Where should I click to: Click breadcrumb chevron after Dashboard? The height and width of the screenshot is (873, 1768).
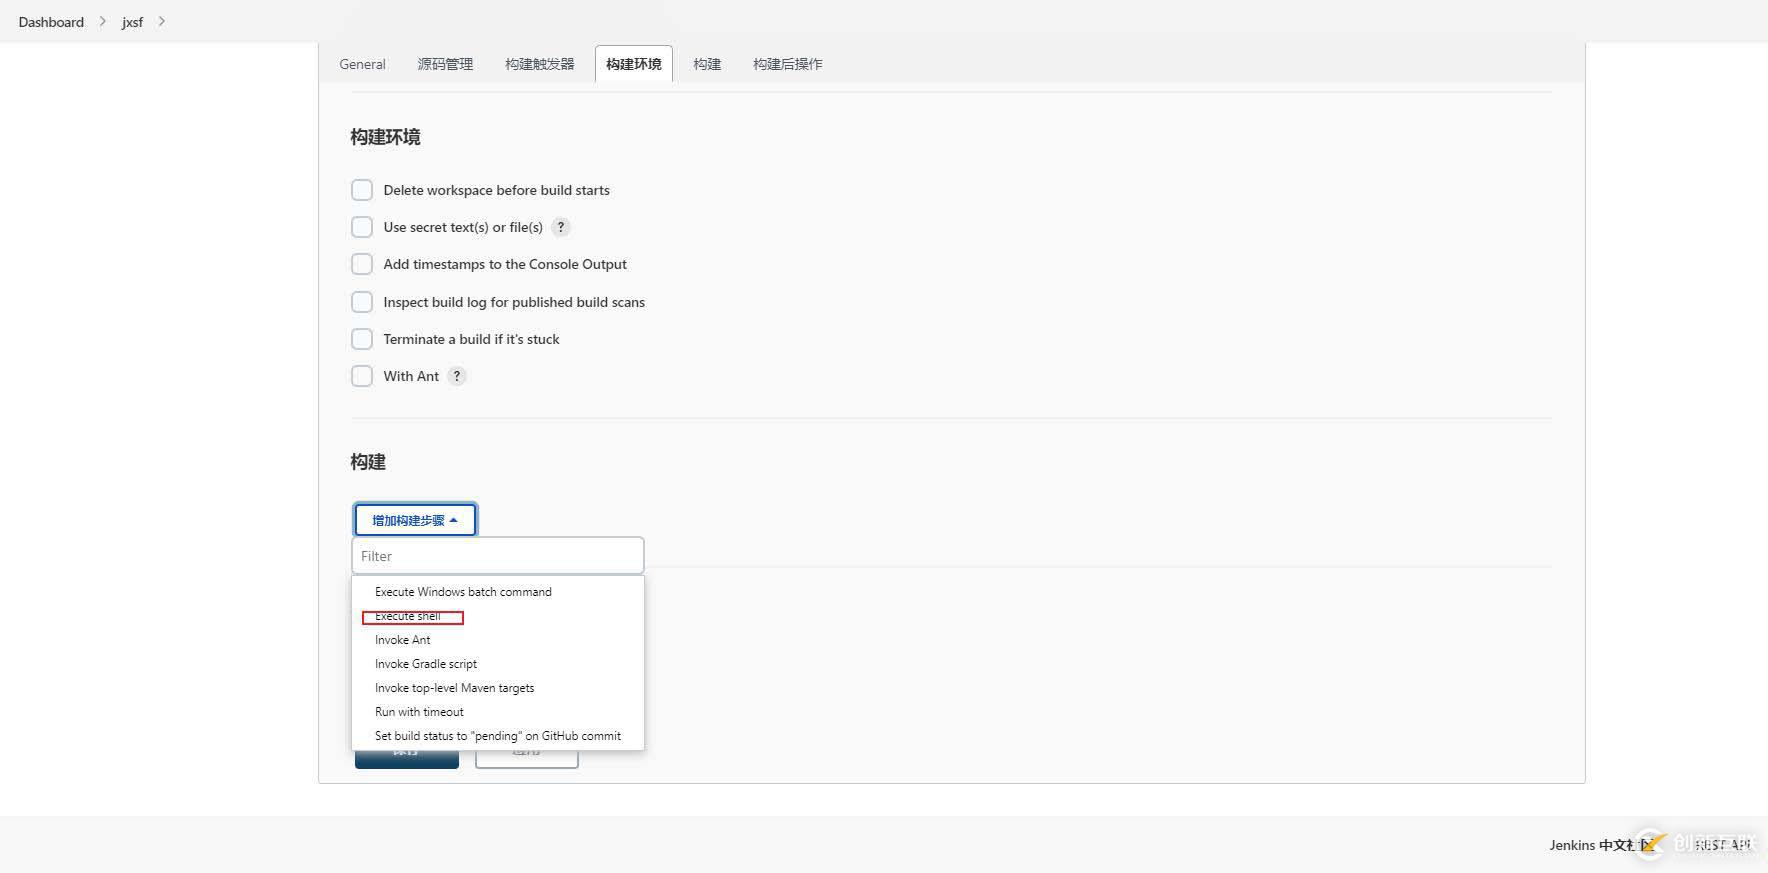tap(102, 21)
